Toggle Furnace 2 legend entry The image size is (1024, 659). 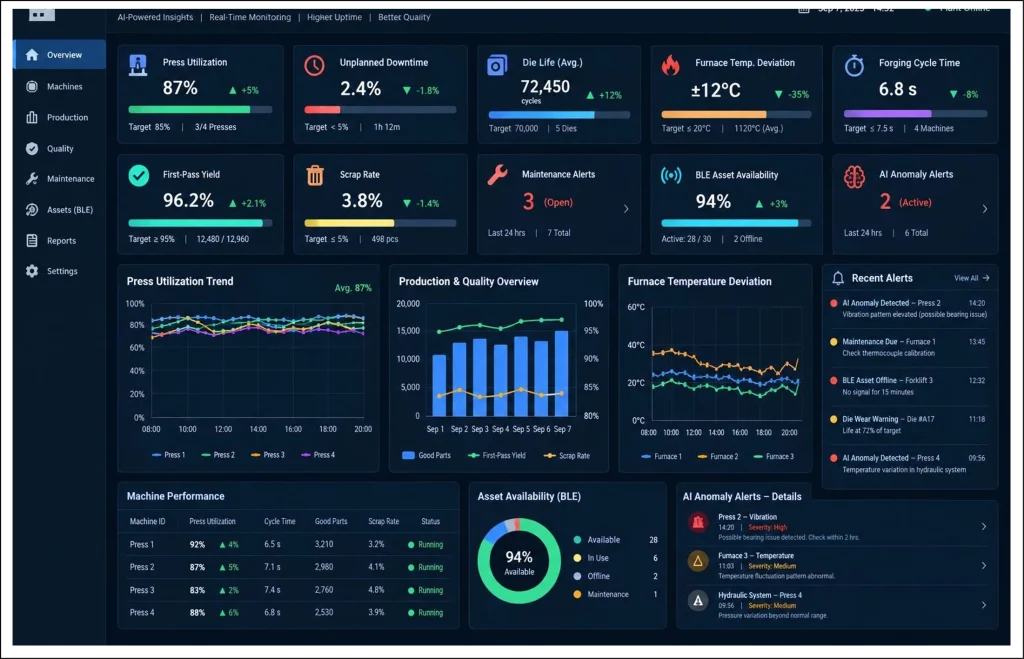[x=718, y=457]
